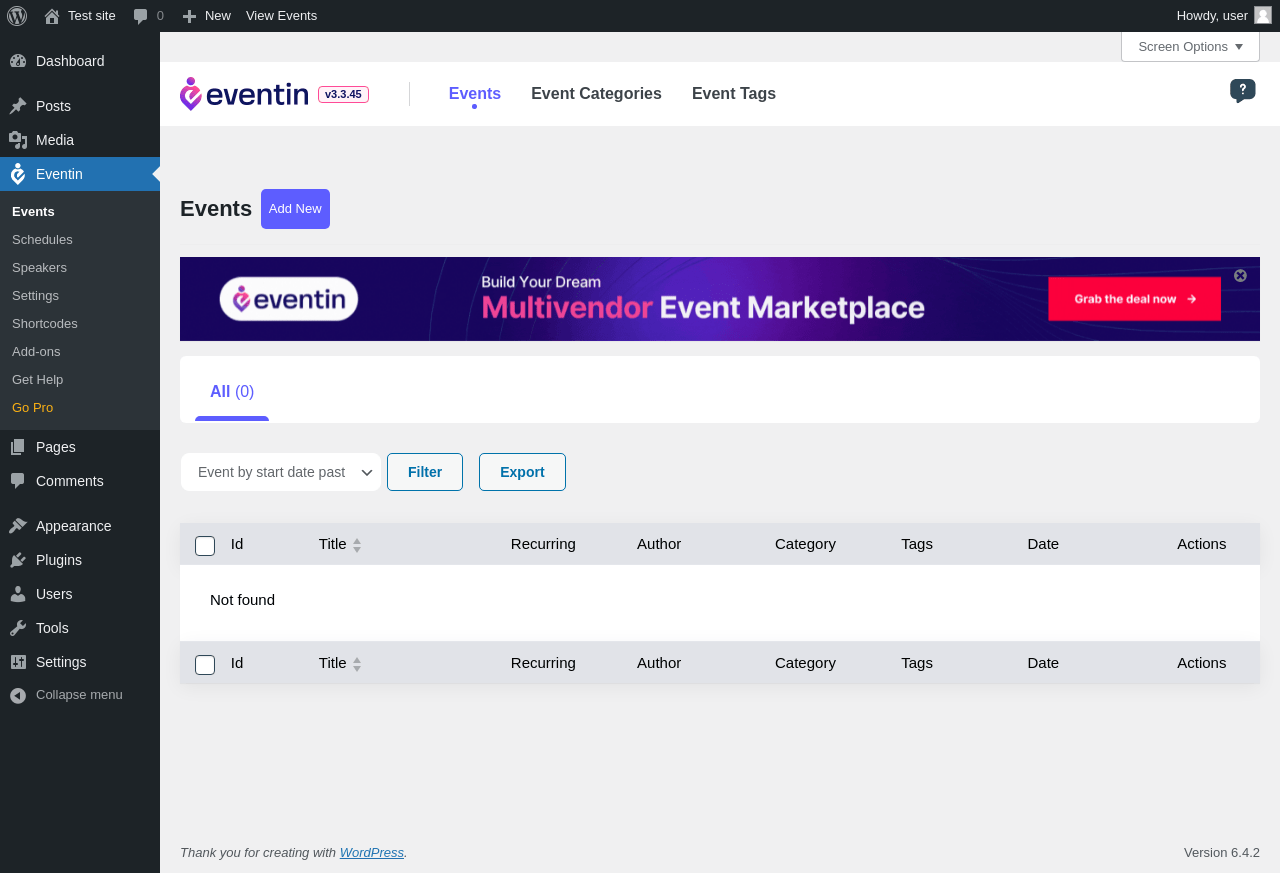Screen dimensions: 1280x873
Task: Click the Add New event button
Action: pos(295,209)
